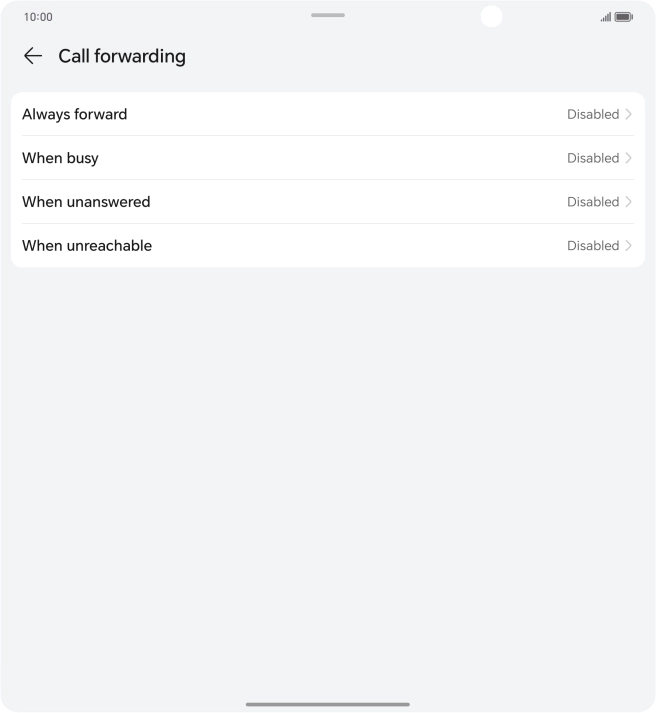Tap Disabled status beside When busy

[x=593, y=158]
